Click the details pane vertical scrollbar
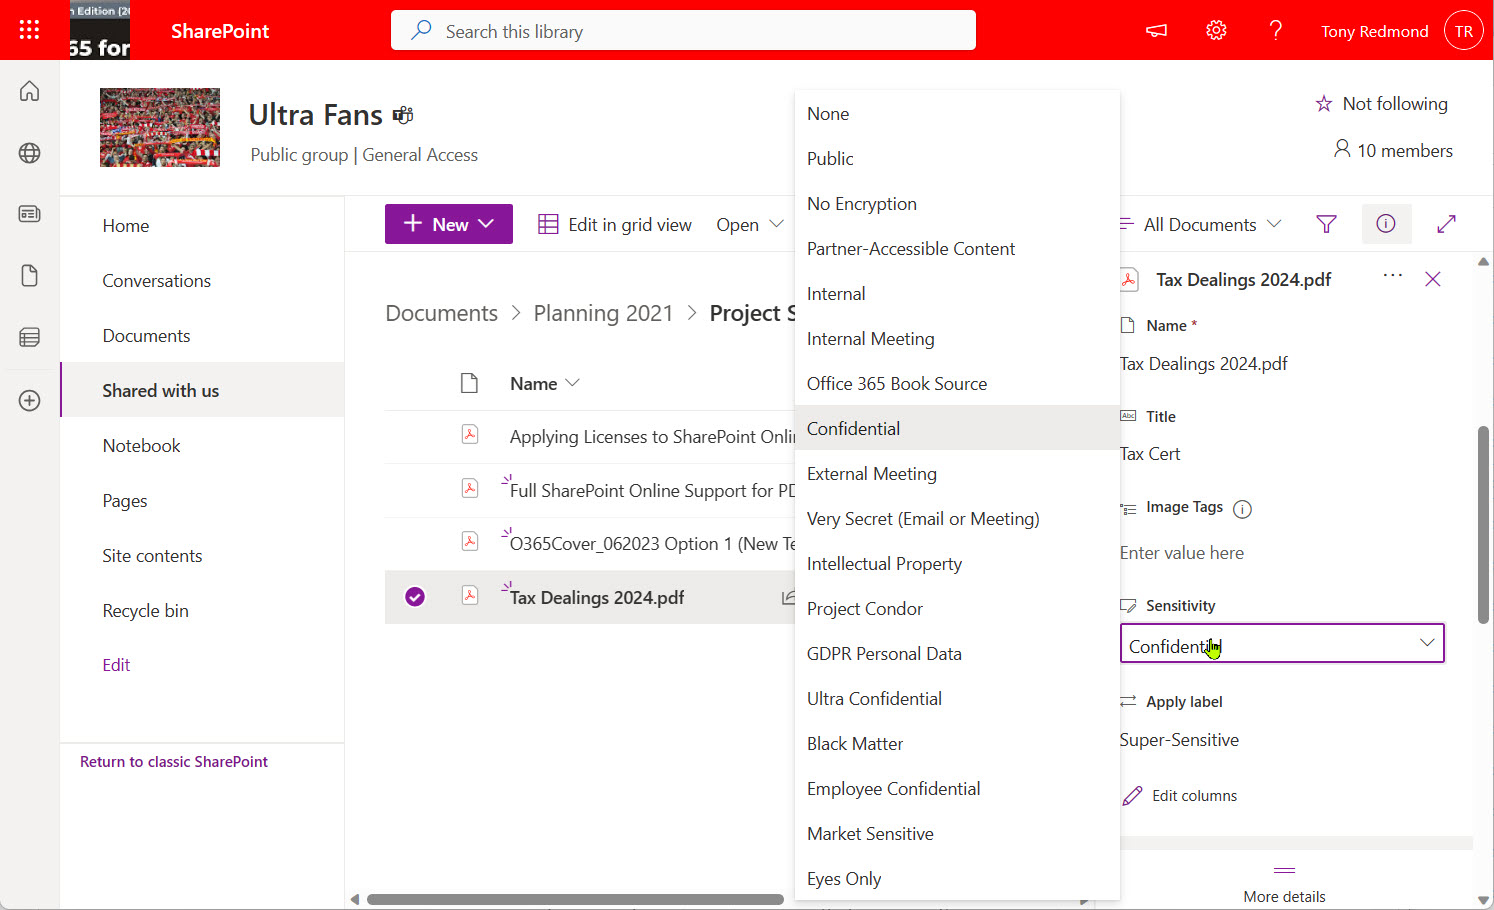Screen dimensions: 1494x910 click(x=1483, y=525)
